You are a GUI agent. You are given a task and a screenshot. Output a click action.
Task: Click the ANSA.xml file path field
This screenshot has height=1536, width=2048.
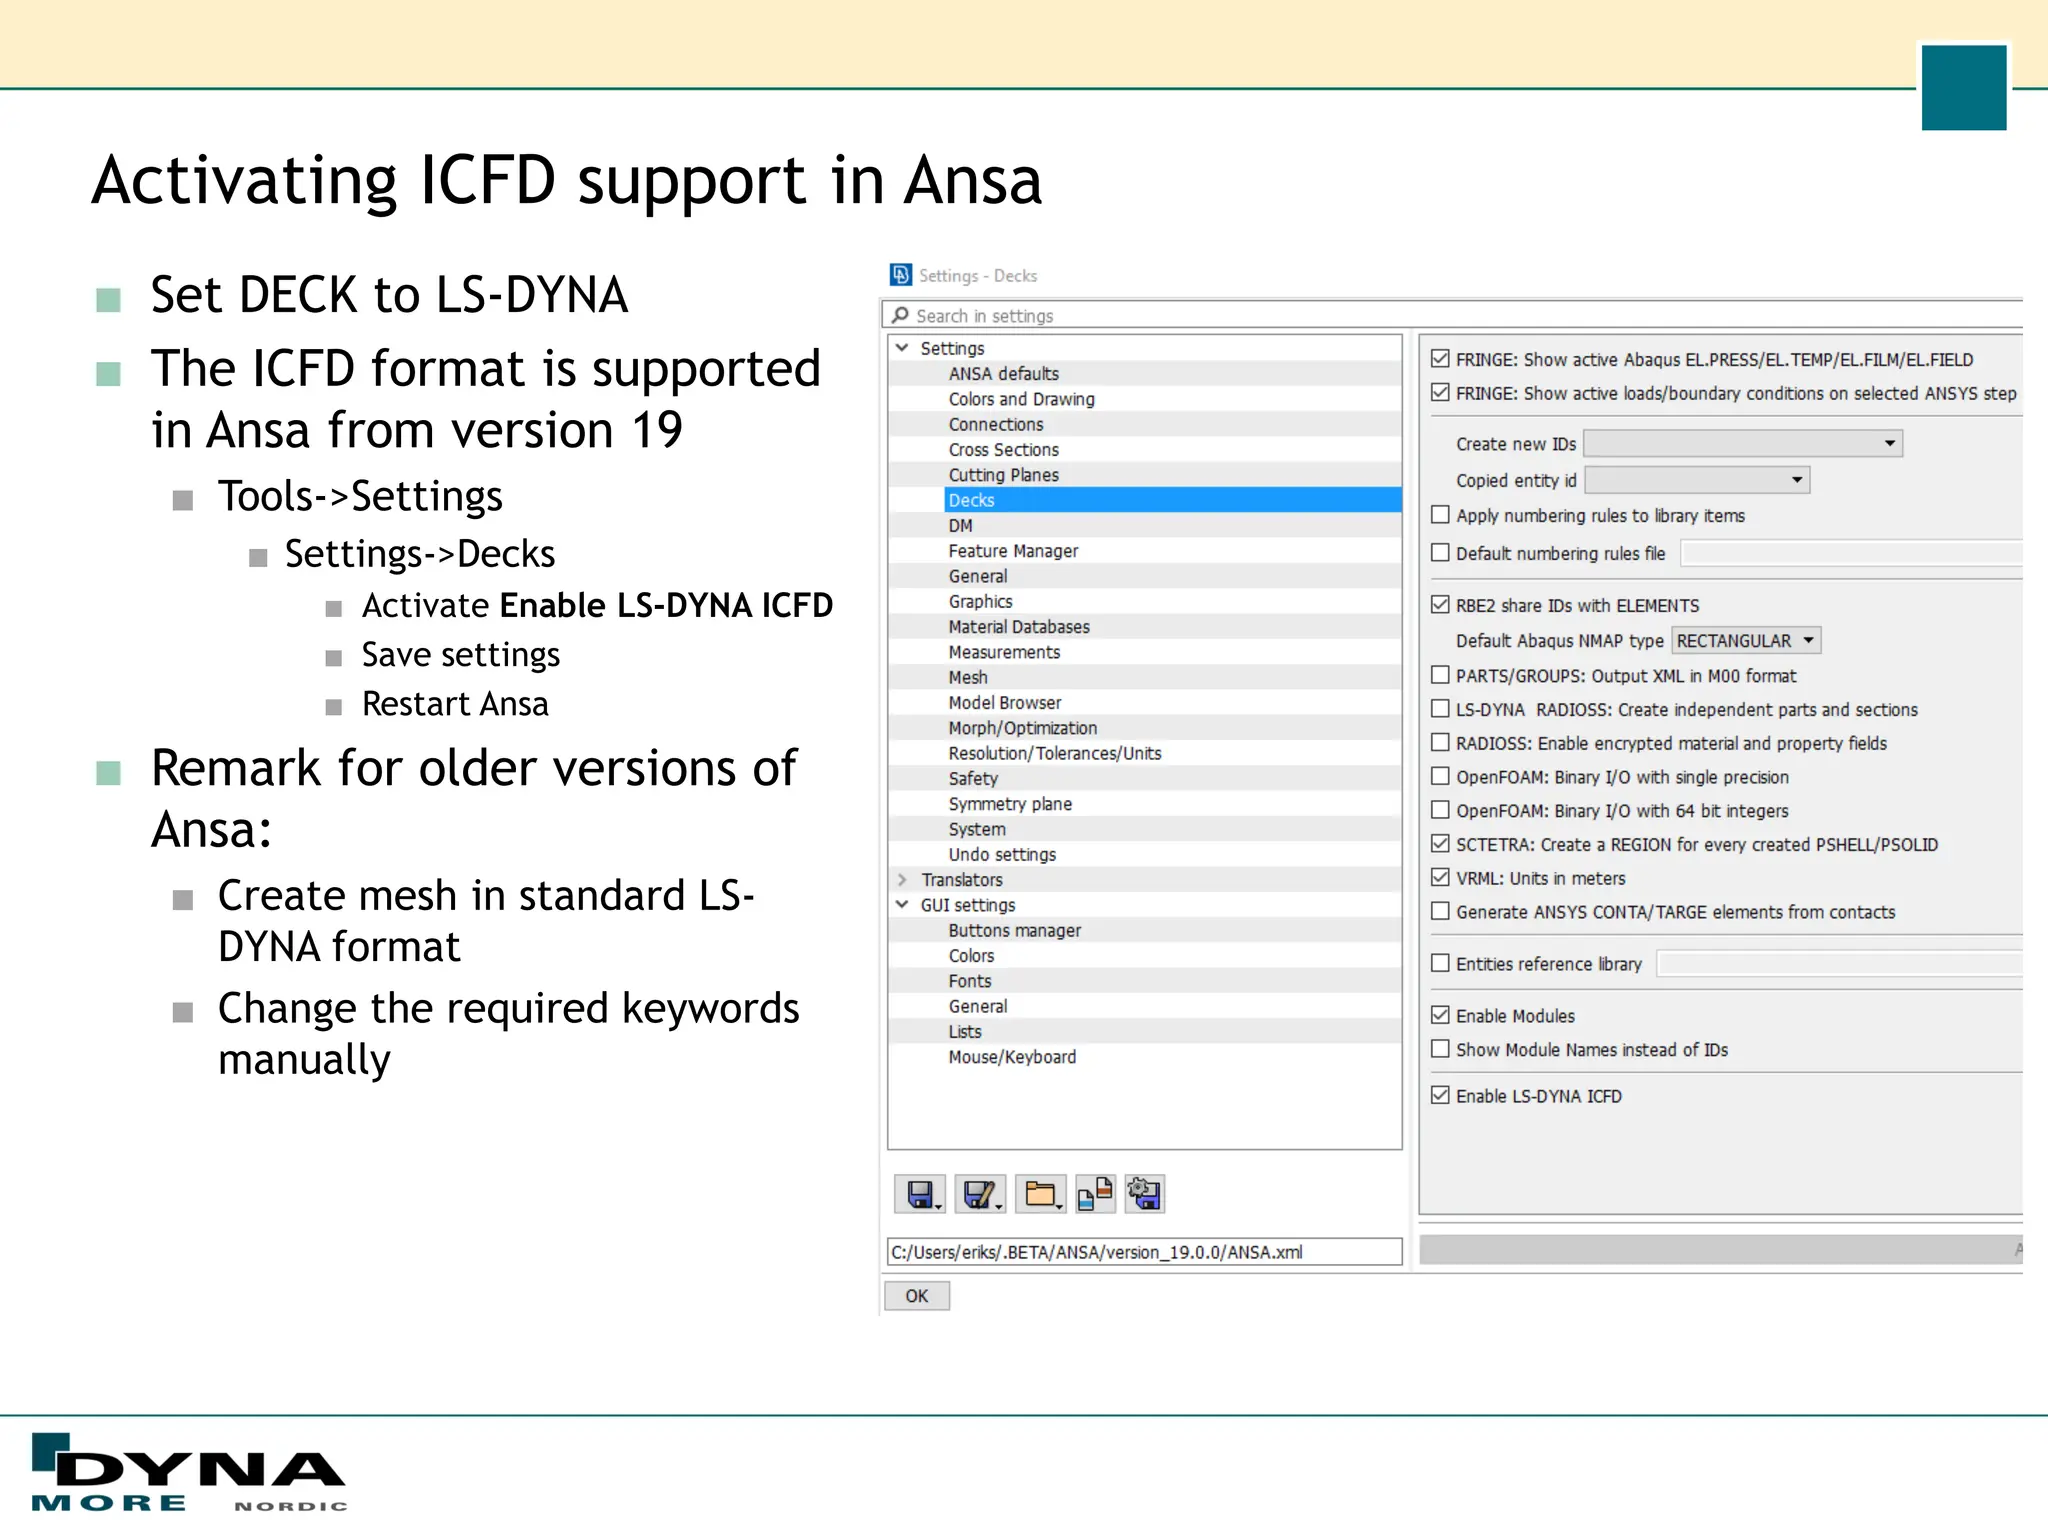point(1144,1252)
